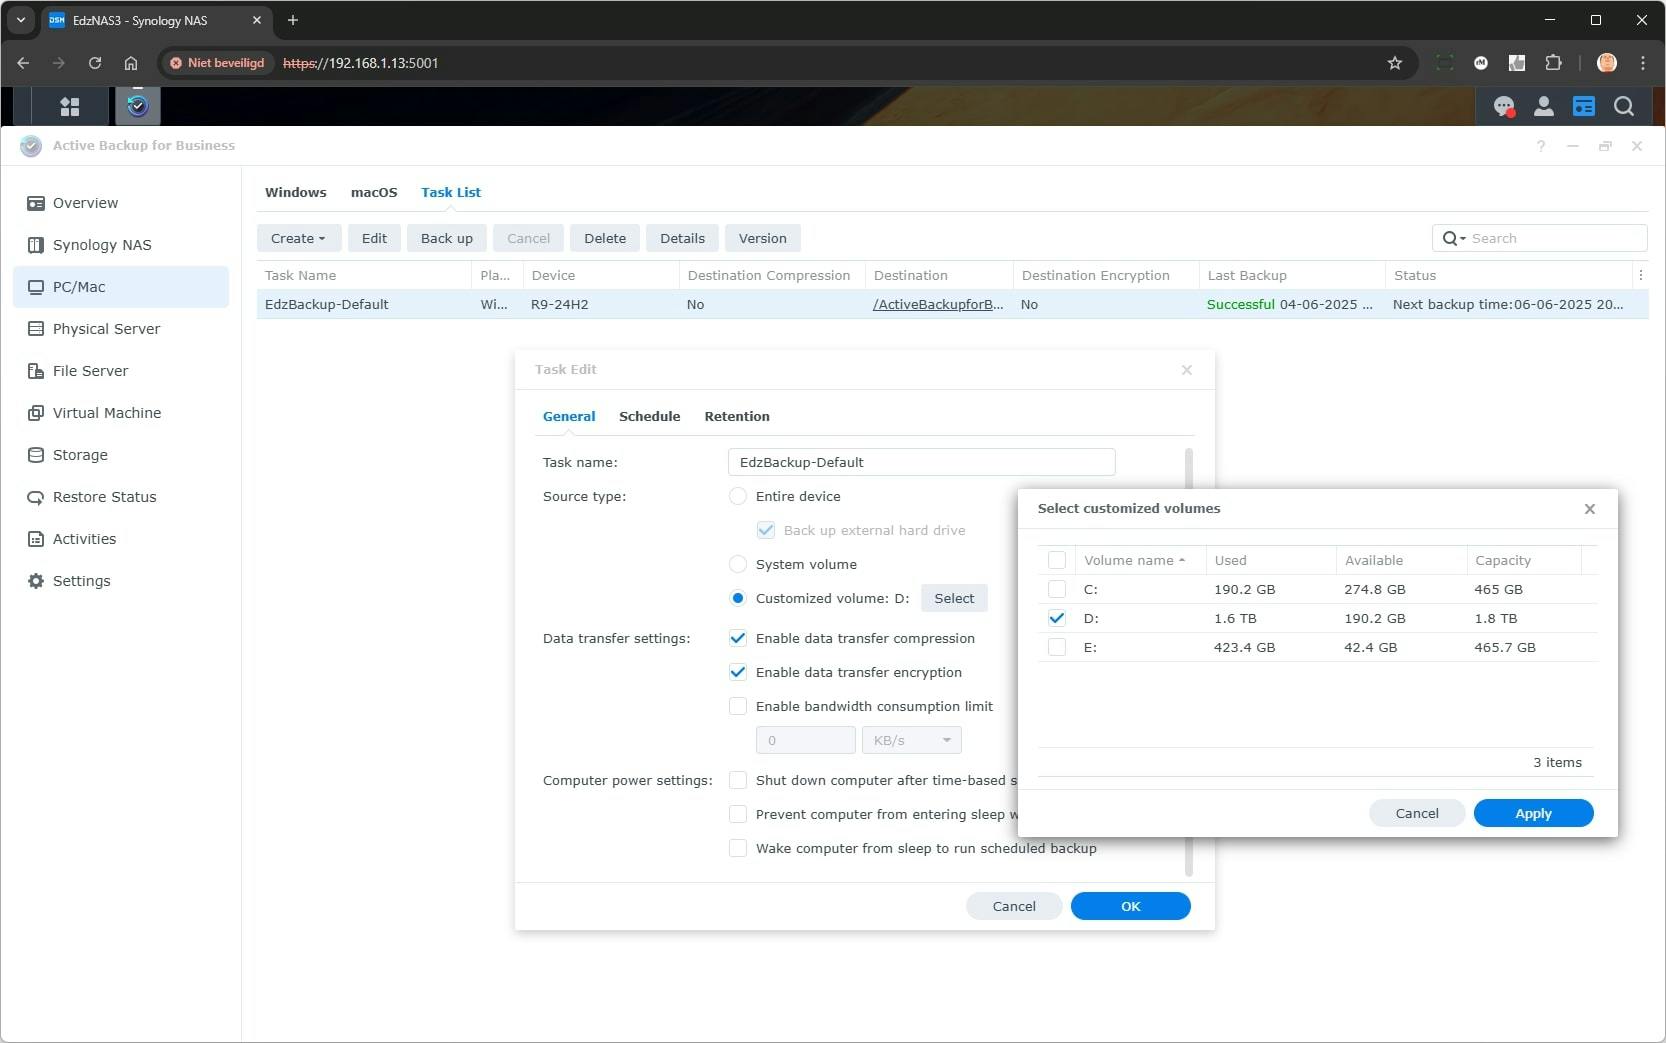Image resolution: width=1666 pixels, height=1043 pixels.
Task: Uncheck the D: volume checkbox
Action: (1057, 618)
